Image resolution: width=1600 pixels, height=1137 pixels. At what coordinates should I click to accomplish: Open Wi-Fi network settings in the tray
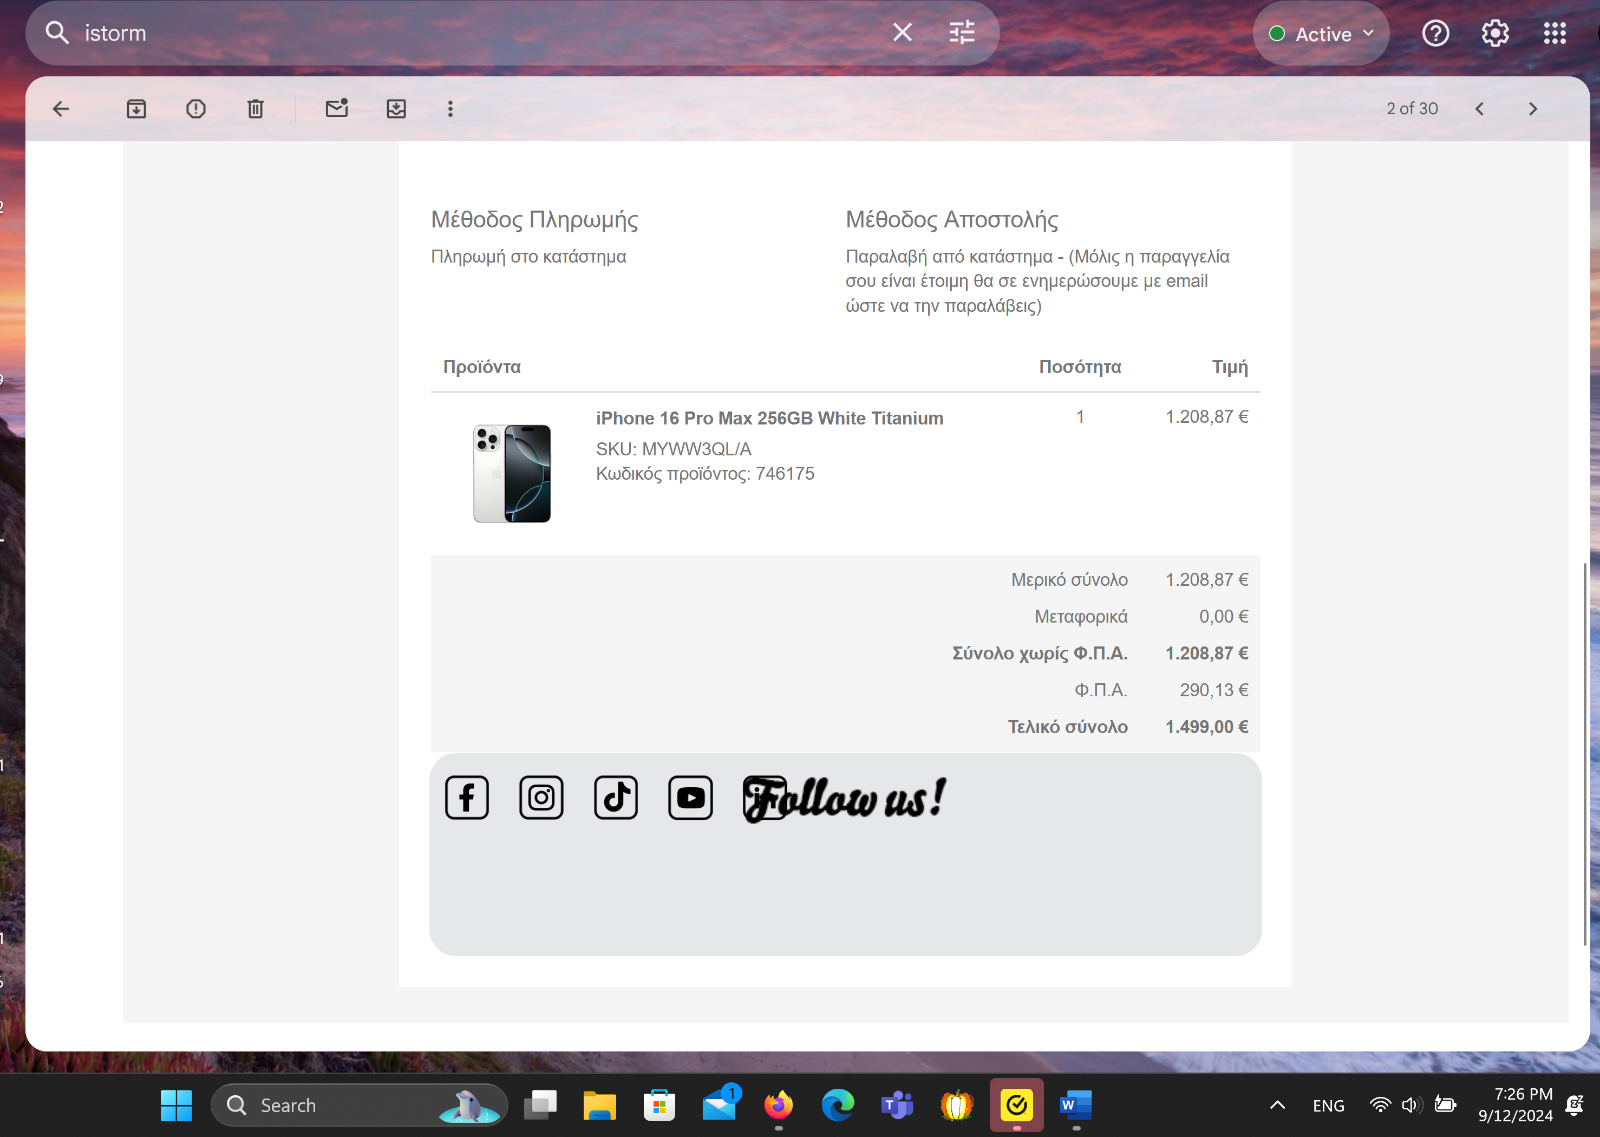tap(1380, 1105)
